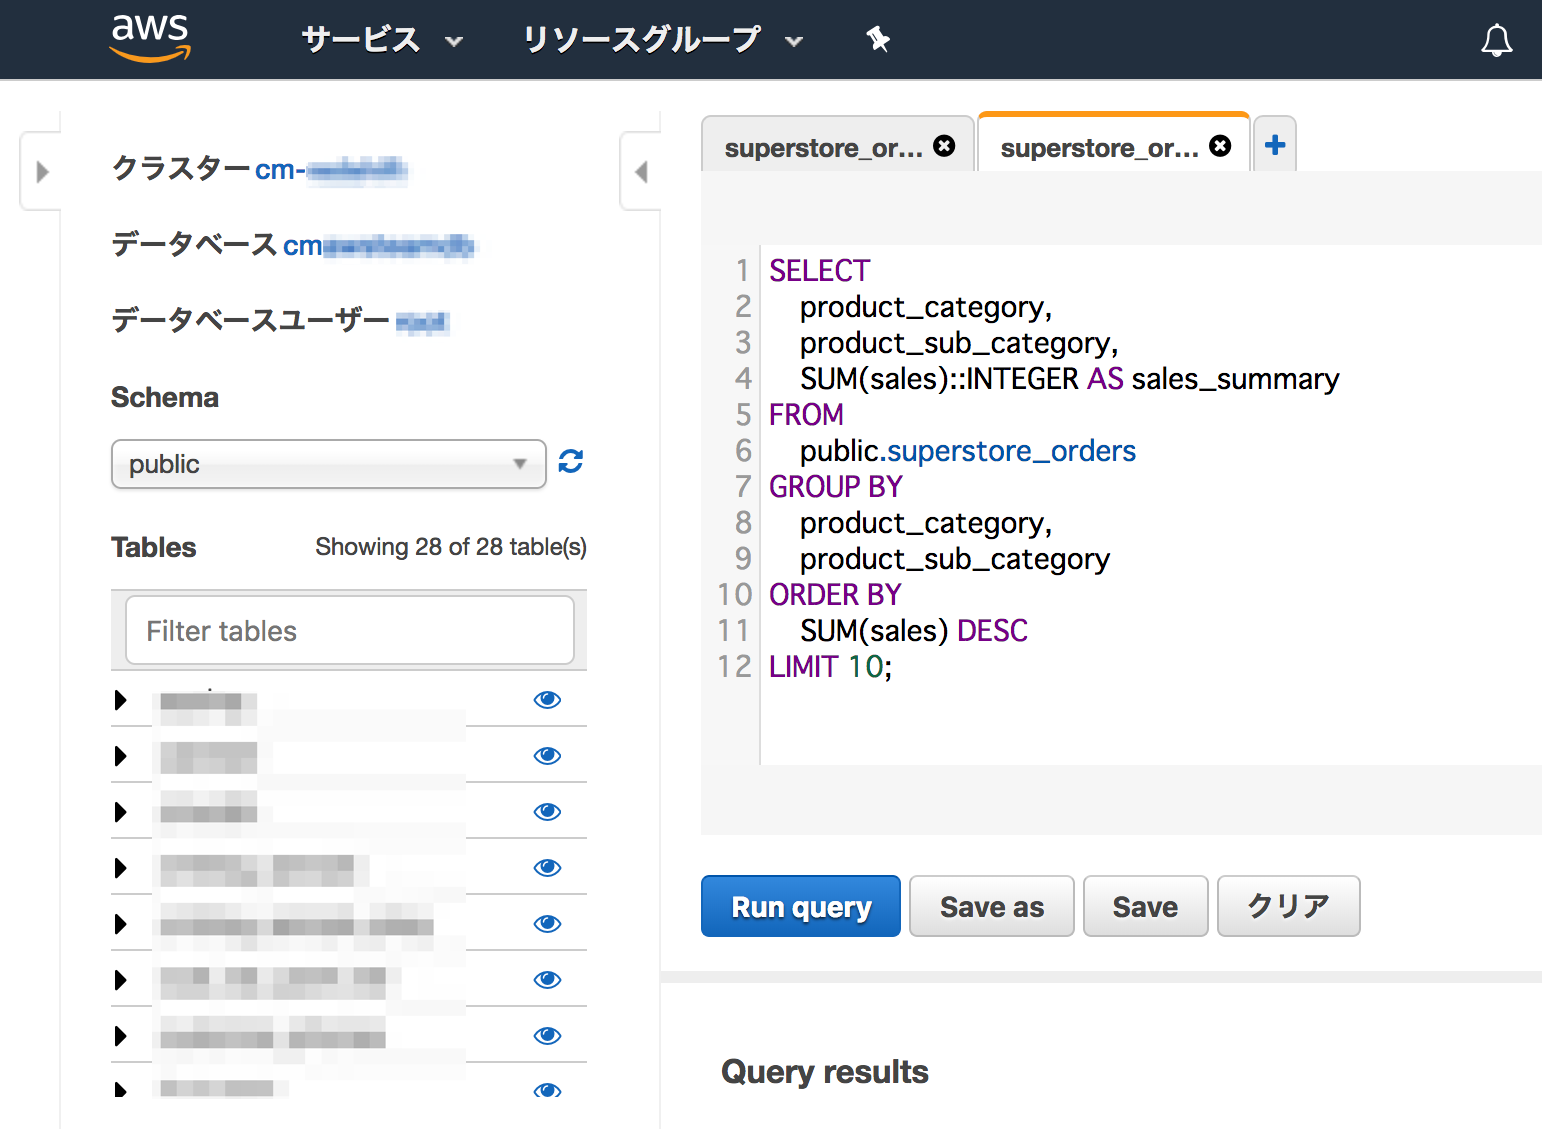The image size is (1542, 1129).
Task: Preview the first table with the eye icon
Action: [x=547, y=700]
